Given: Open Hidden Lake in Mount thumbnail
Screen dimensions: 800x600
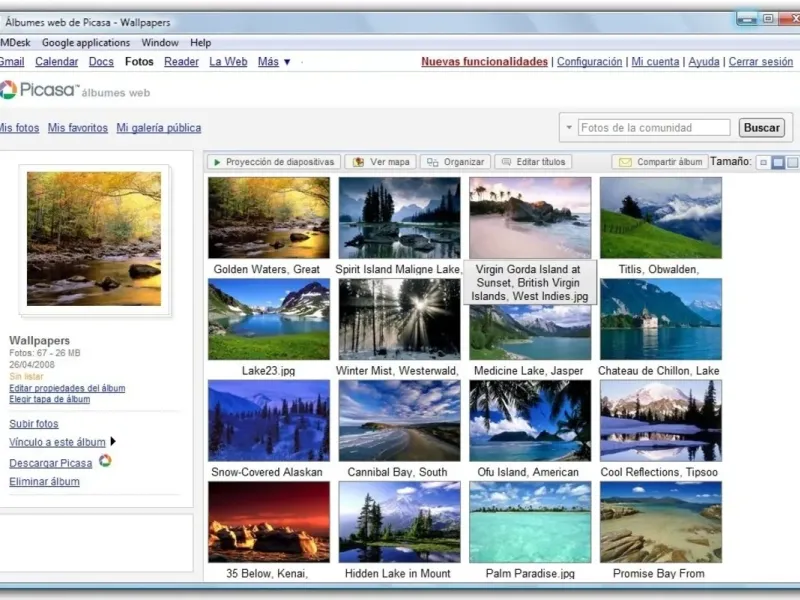Looking at the screenshot, I should (x=399, y=522).
